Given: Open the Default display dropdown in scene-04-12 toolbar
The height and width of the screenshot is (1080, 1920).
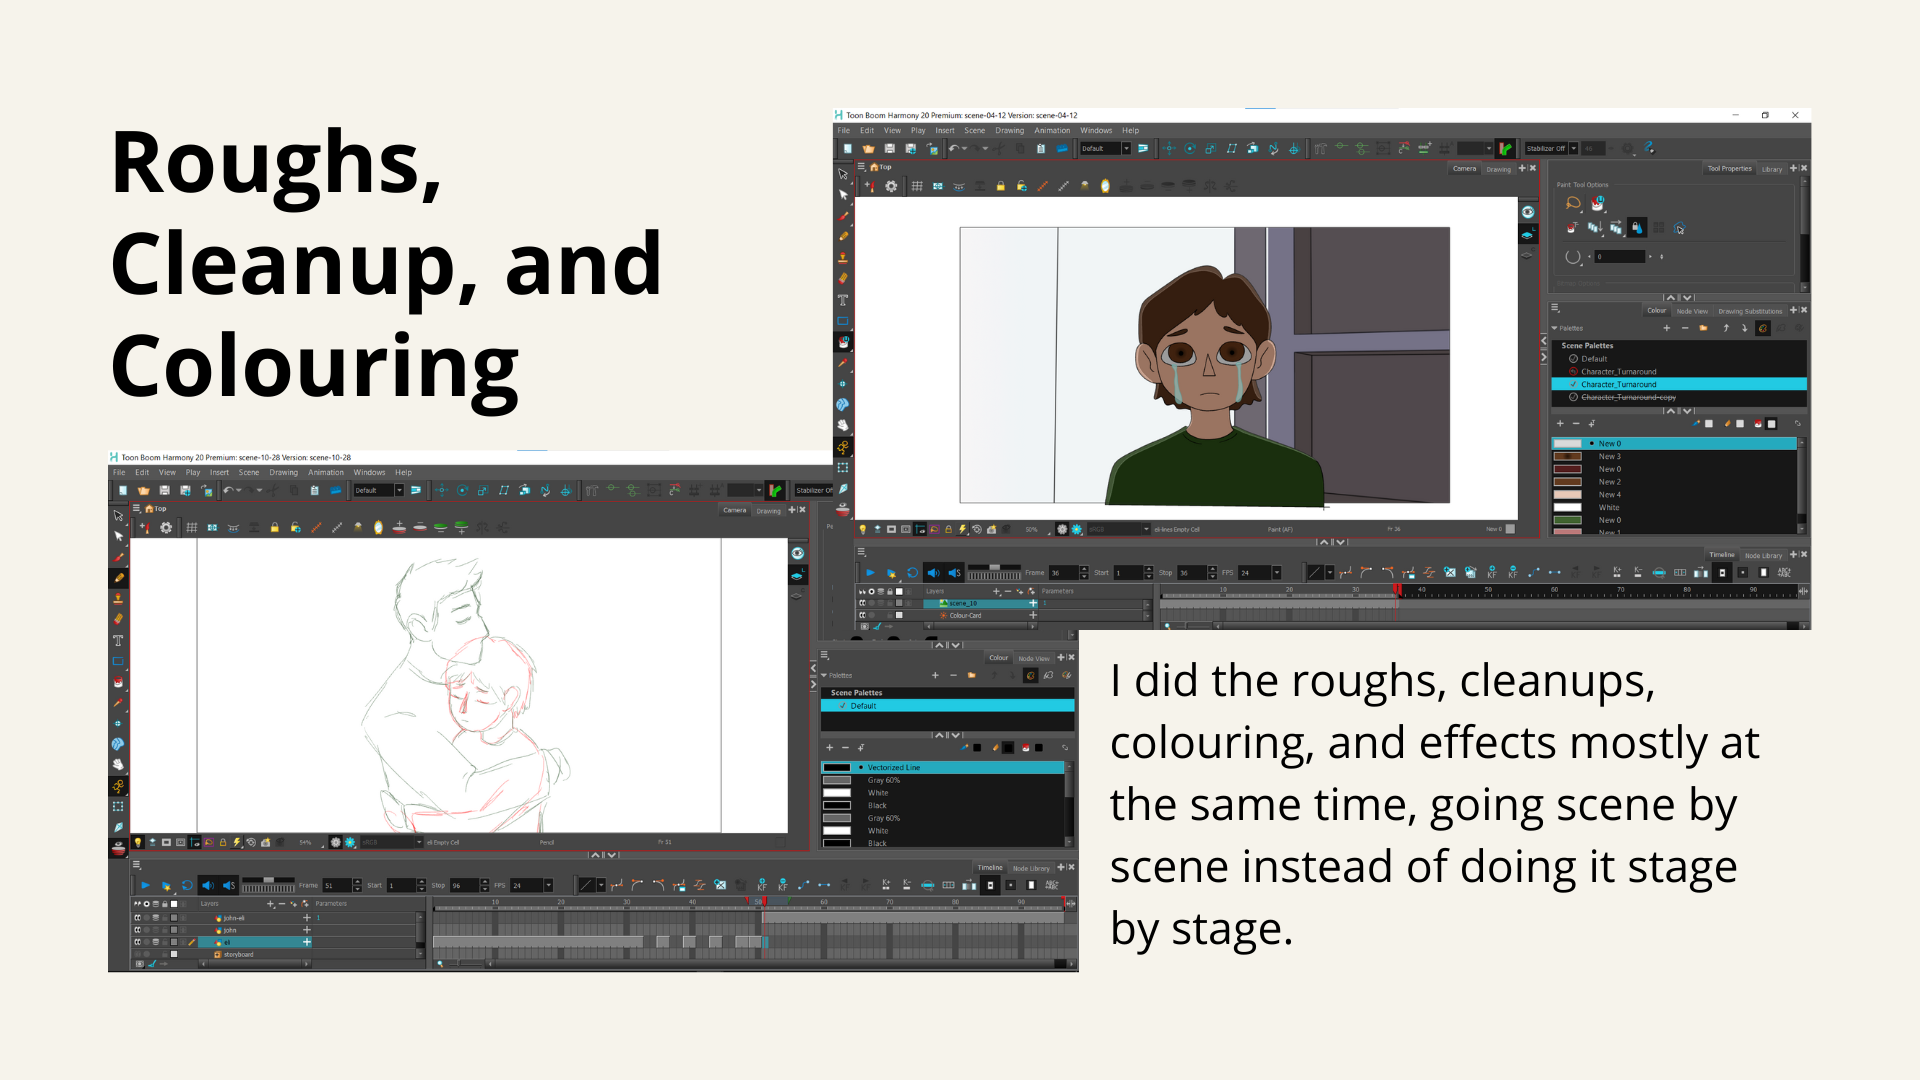Looking at the screenshot, I should (1126, 148).
